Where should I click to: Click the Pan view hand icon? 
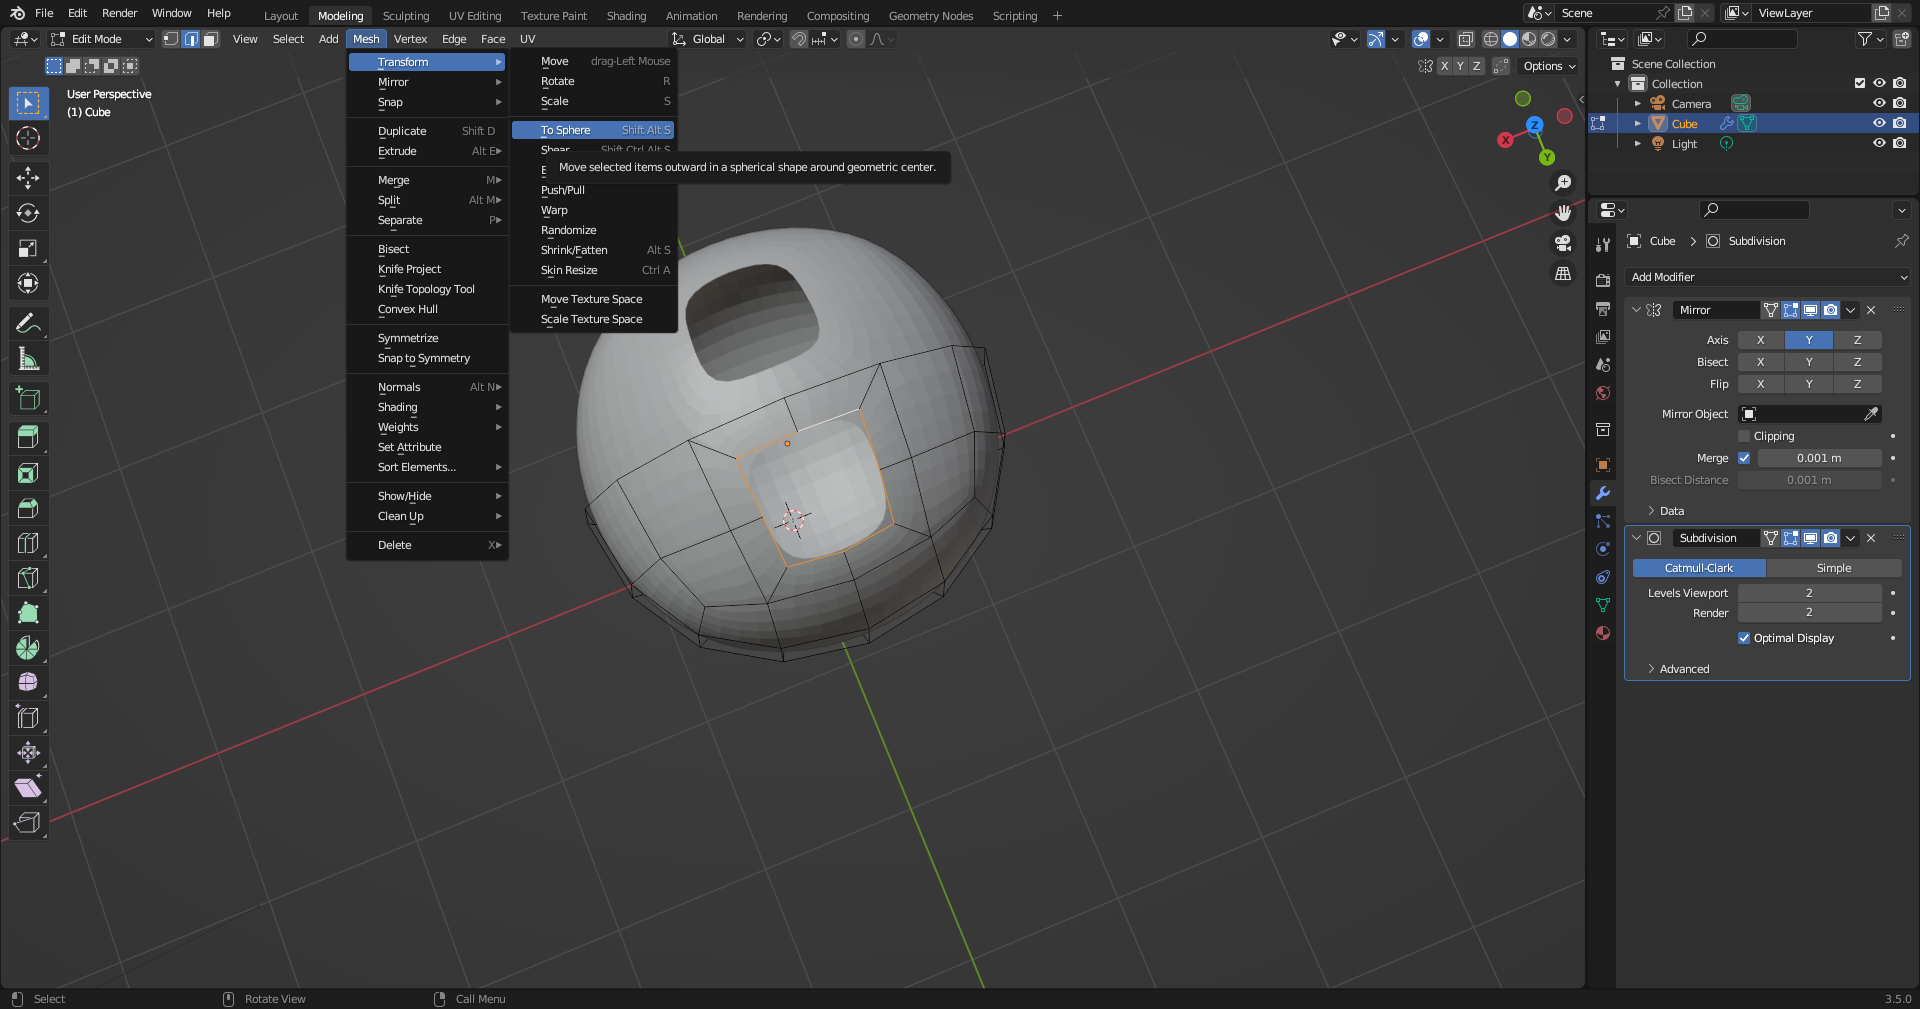click(1563, 213)
